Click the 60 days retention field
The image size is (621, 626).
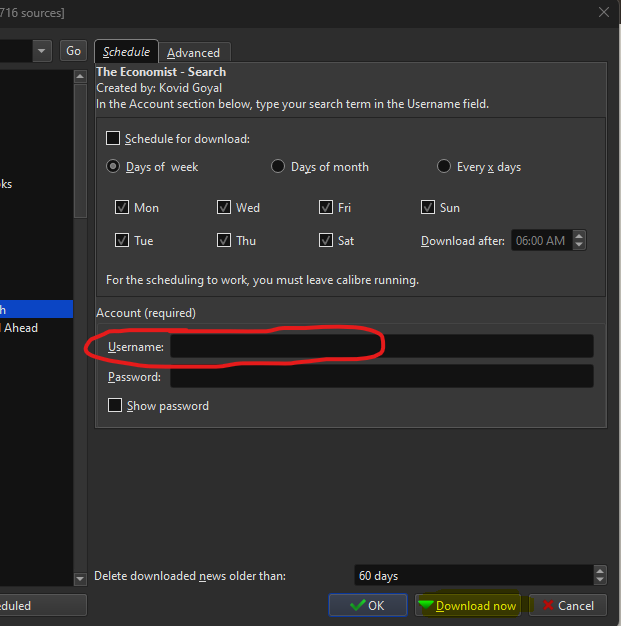[x=474, y=575]
